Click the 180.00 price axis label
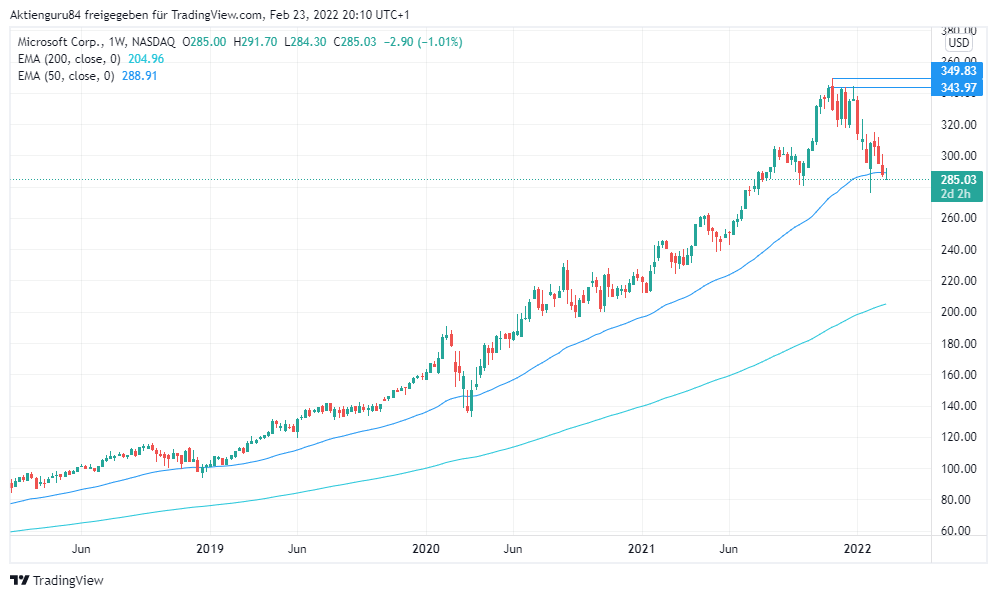Screen dimensions: 997x598 pos(958,344)
